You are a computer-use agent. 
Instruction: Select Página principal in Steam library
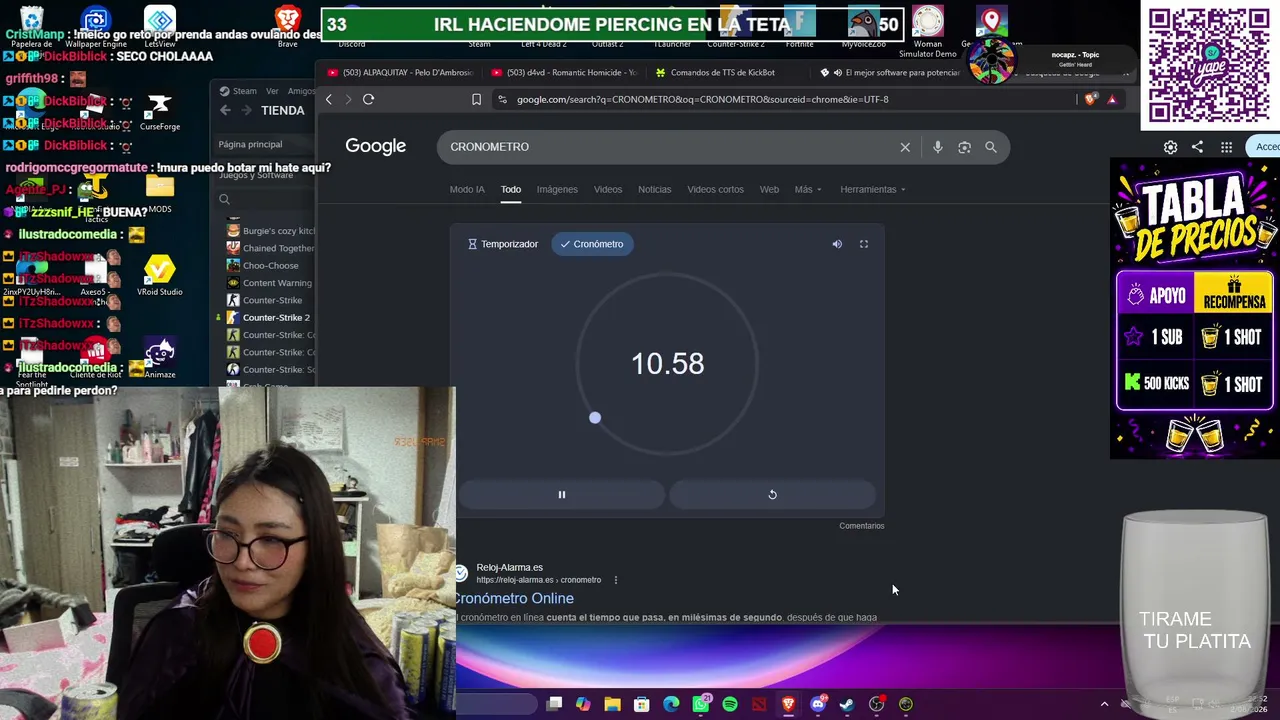coord(250,144)
